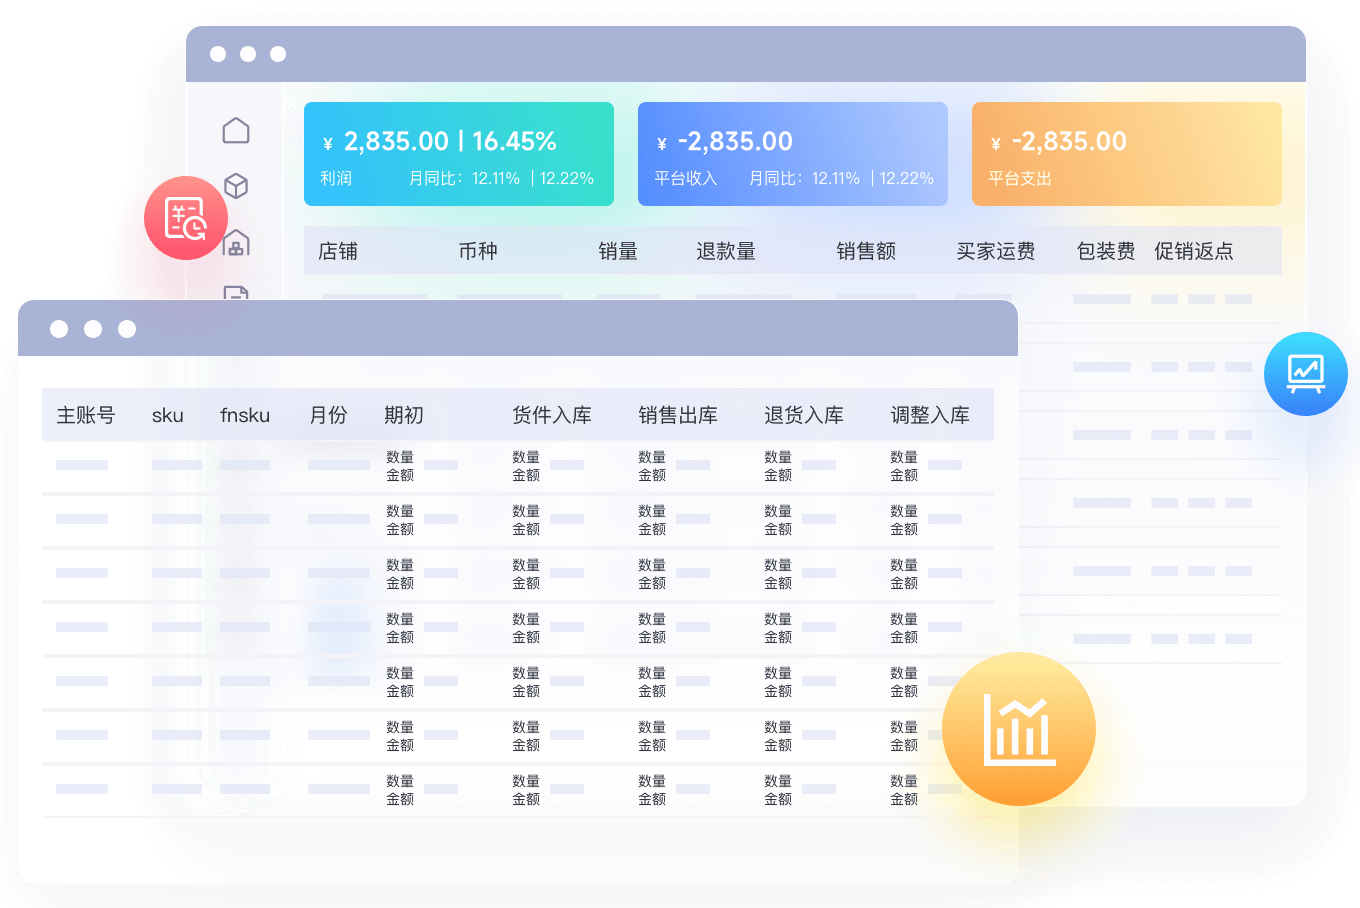Open the orange bar chart icon

[1018, 729]
